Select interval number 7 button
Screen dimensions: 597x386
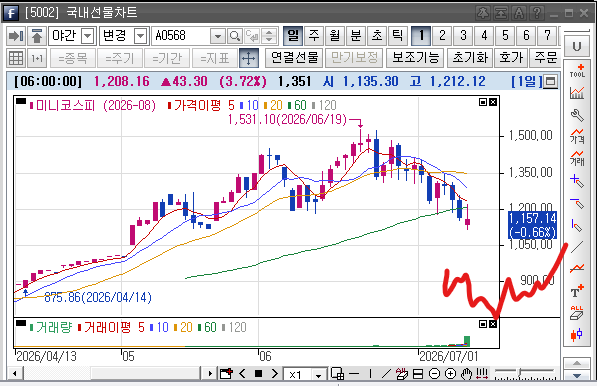pos(548,36)
